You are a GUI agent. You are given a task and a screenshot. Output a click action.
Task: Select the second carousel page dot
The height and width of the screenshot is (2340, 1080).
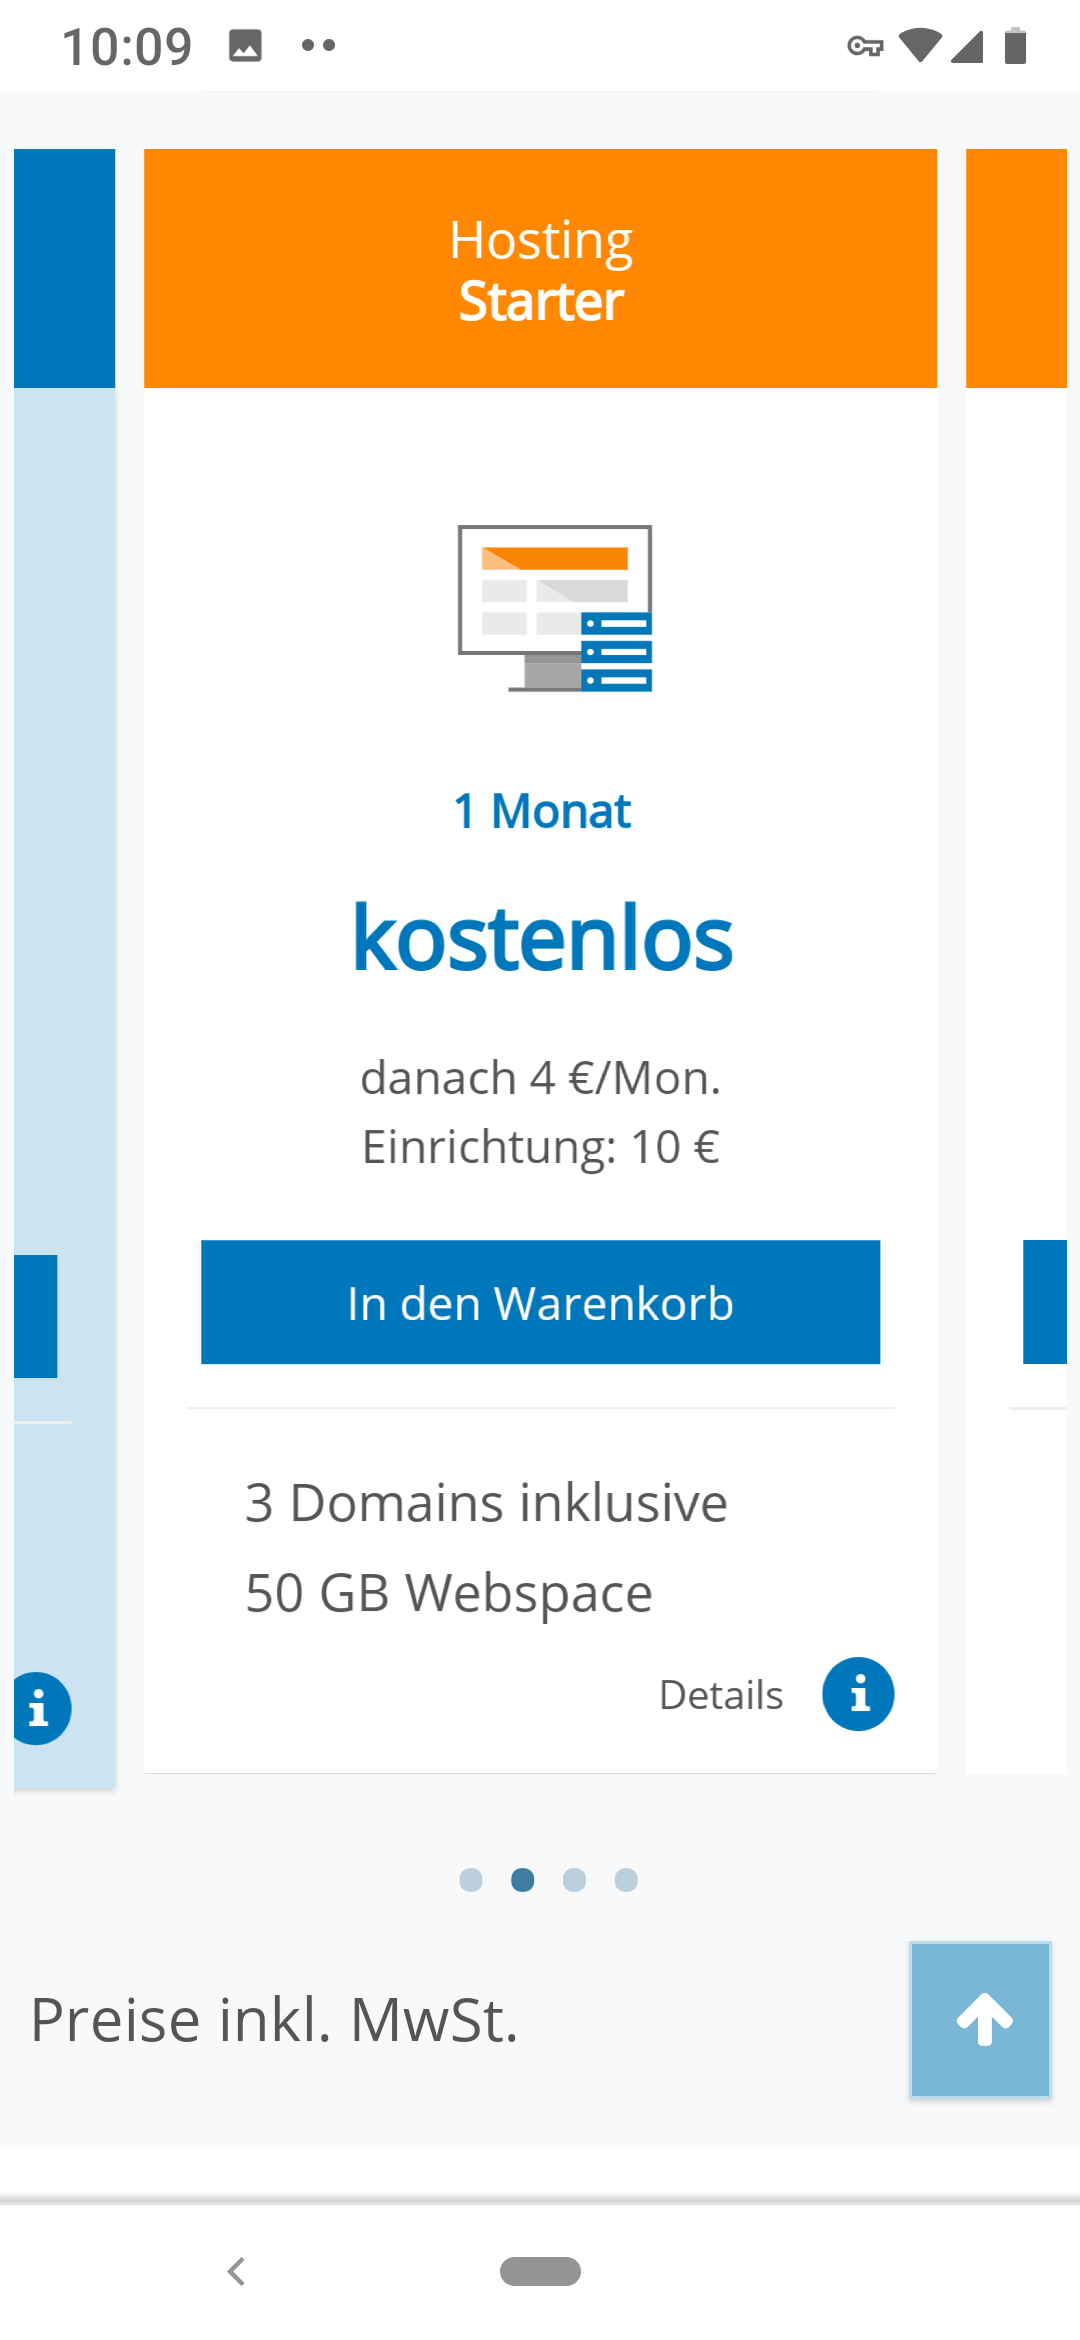click(x=522, y=1880)
